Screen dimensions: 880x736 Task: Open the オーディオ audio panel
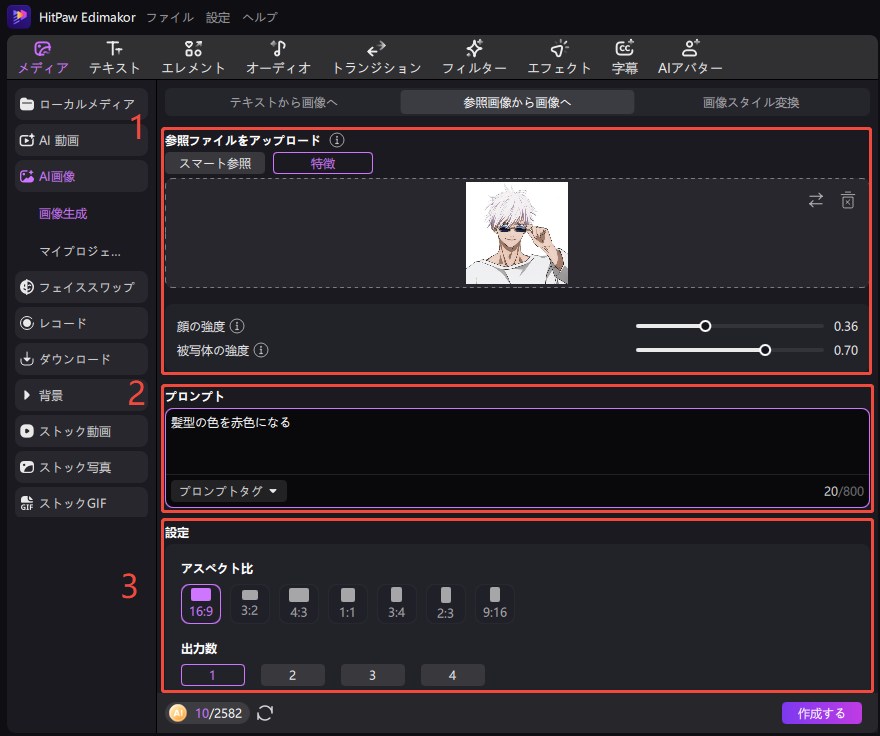click(278, 58)
